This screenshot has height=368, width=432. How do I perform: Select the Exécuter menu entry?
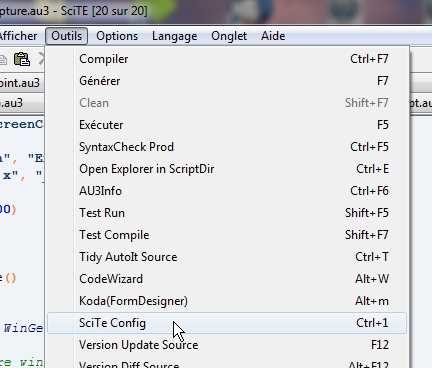click(x=227, y=125)
